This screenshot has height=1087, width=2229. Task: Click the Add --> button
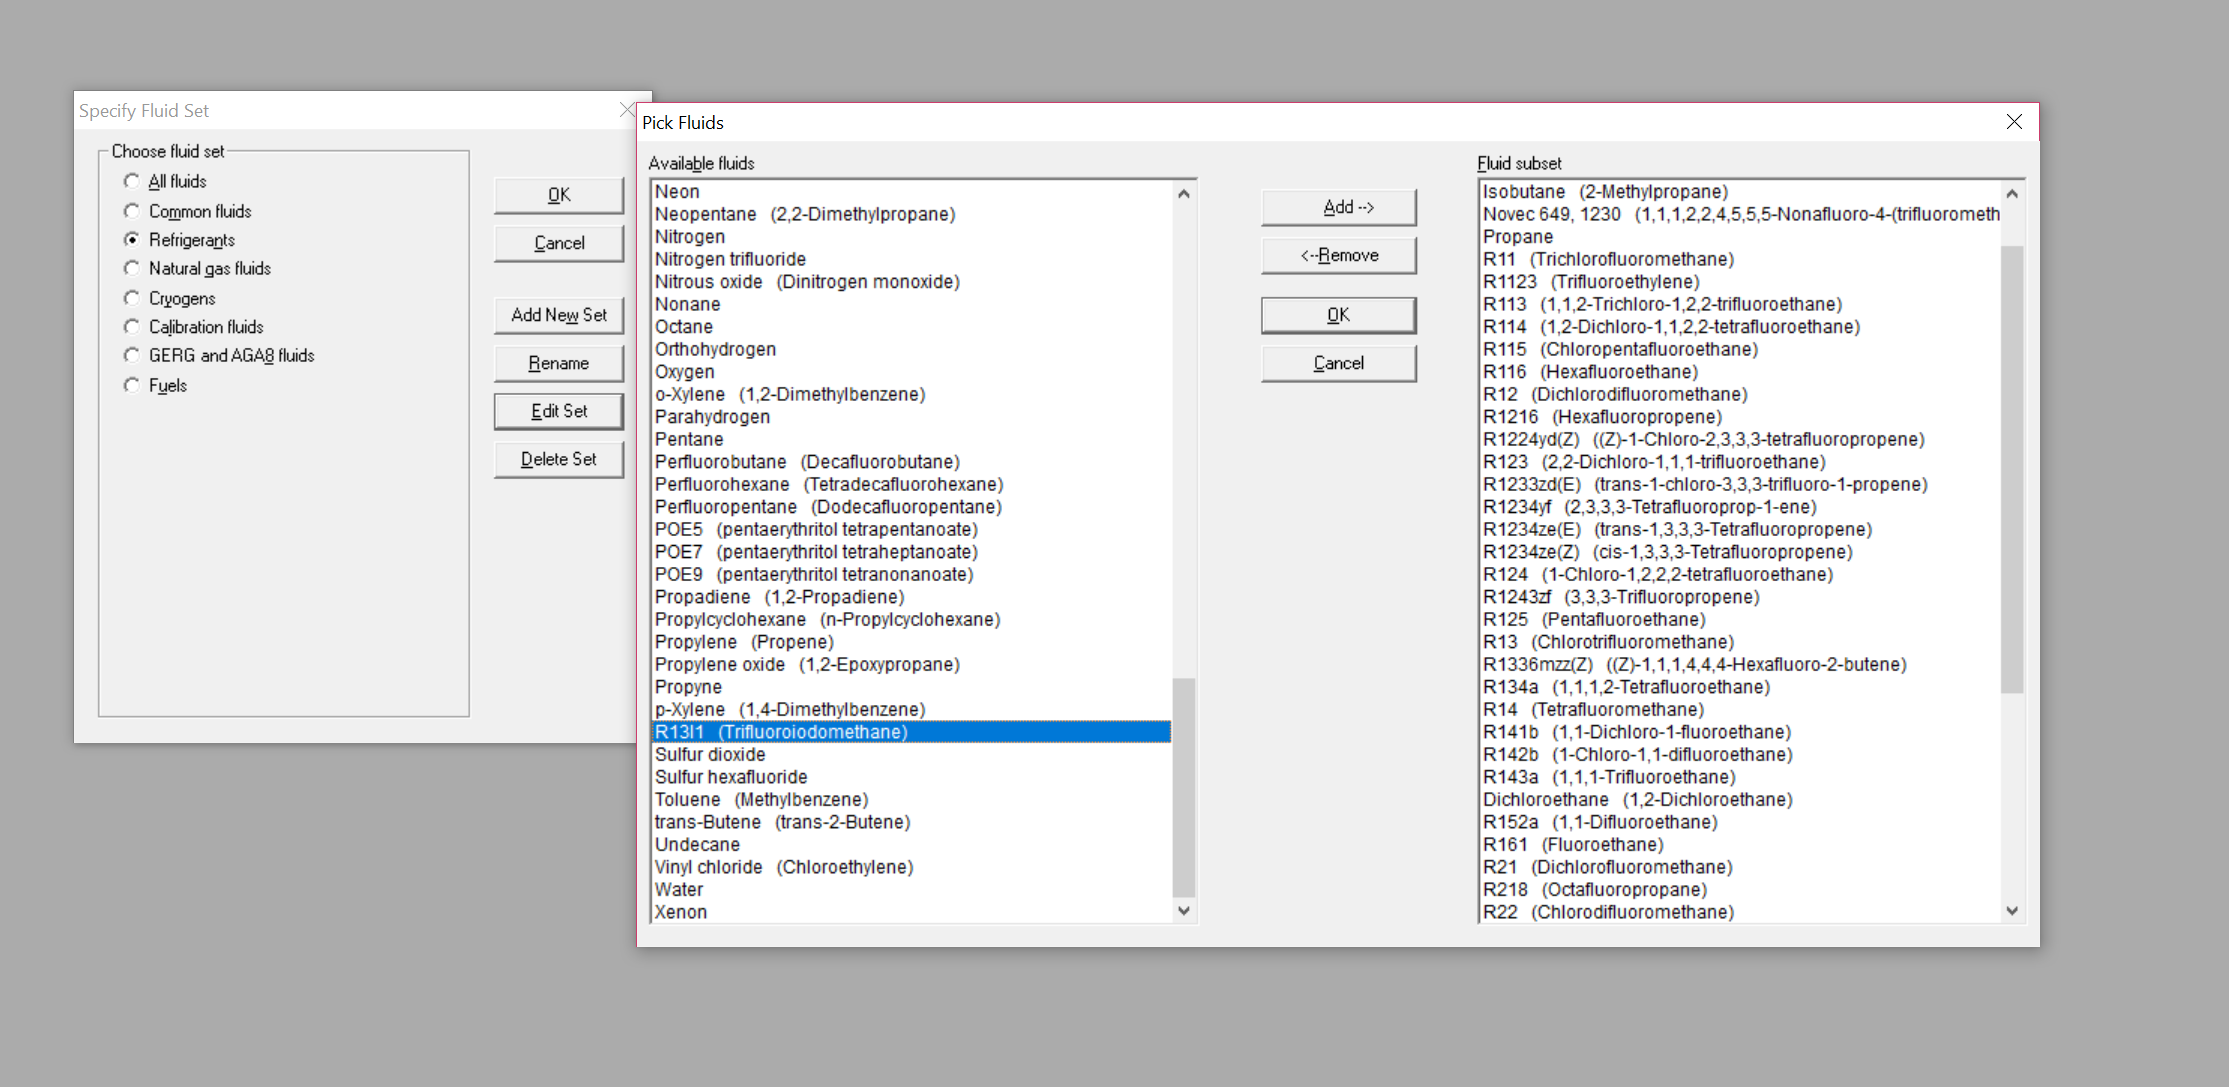[1338, 207]
